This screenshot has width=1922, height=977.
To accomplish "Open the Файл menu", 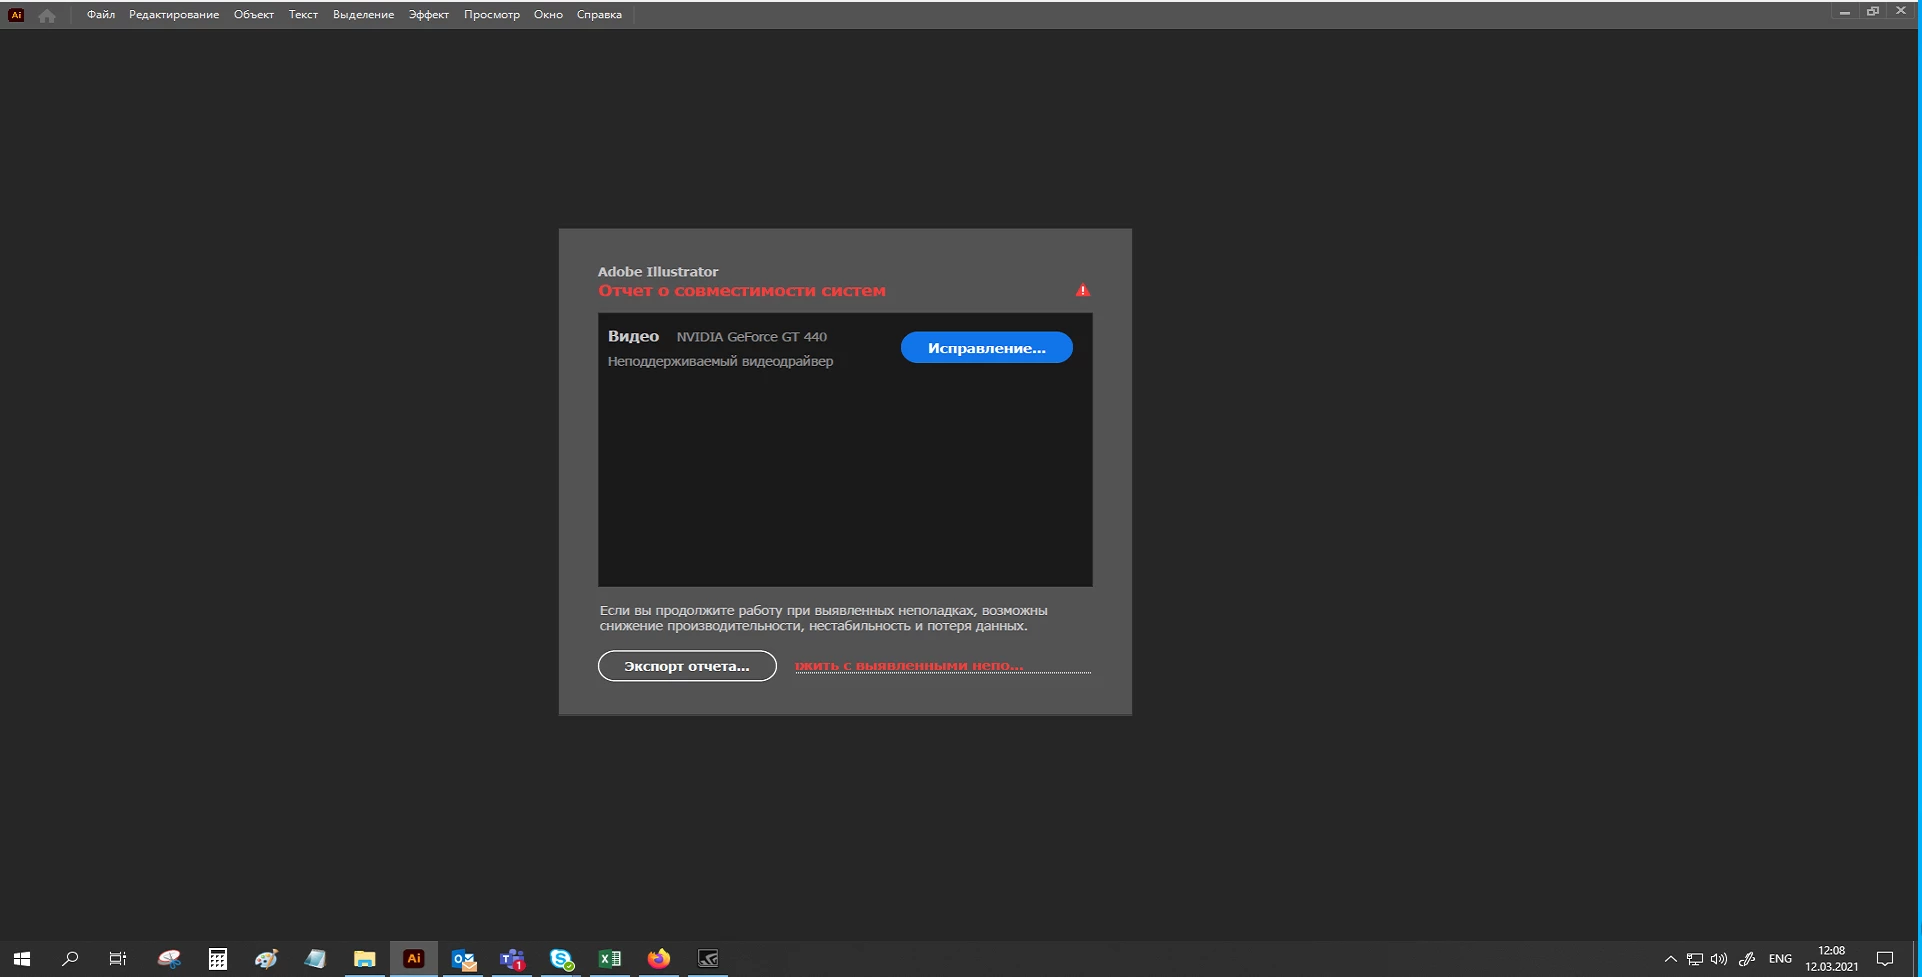I will (x=101, y=15).
